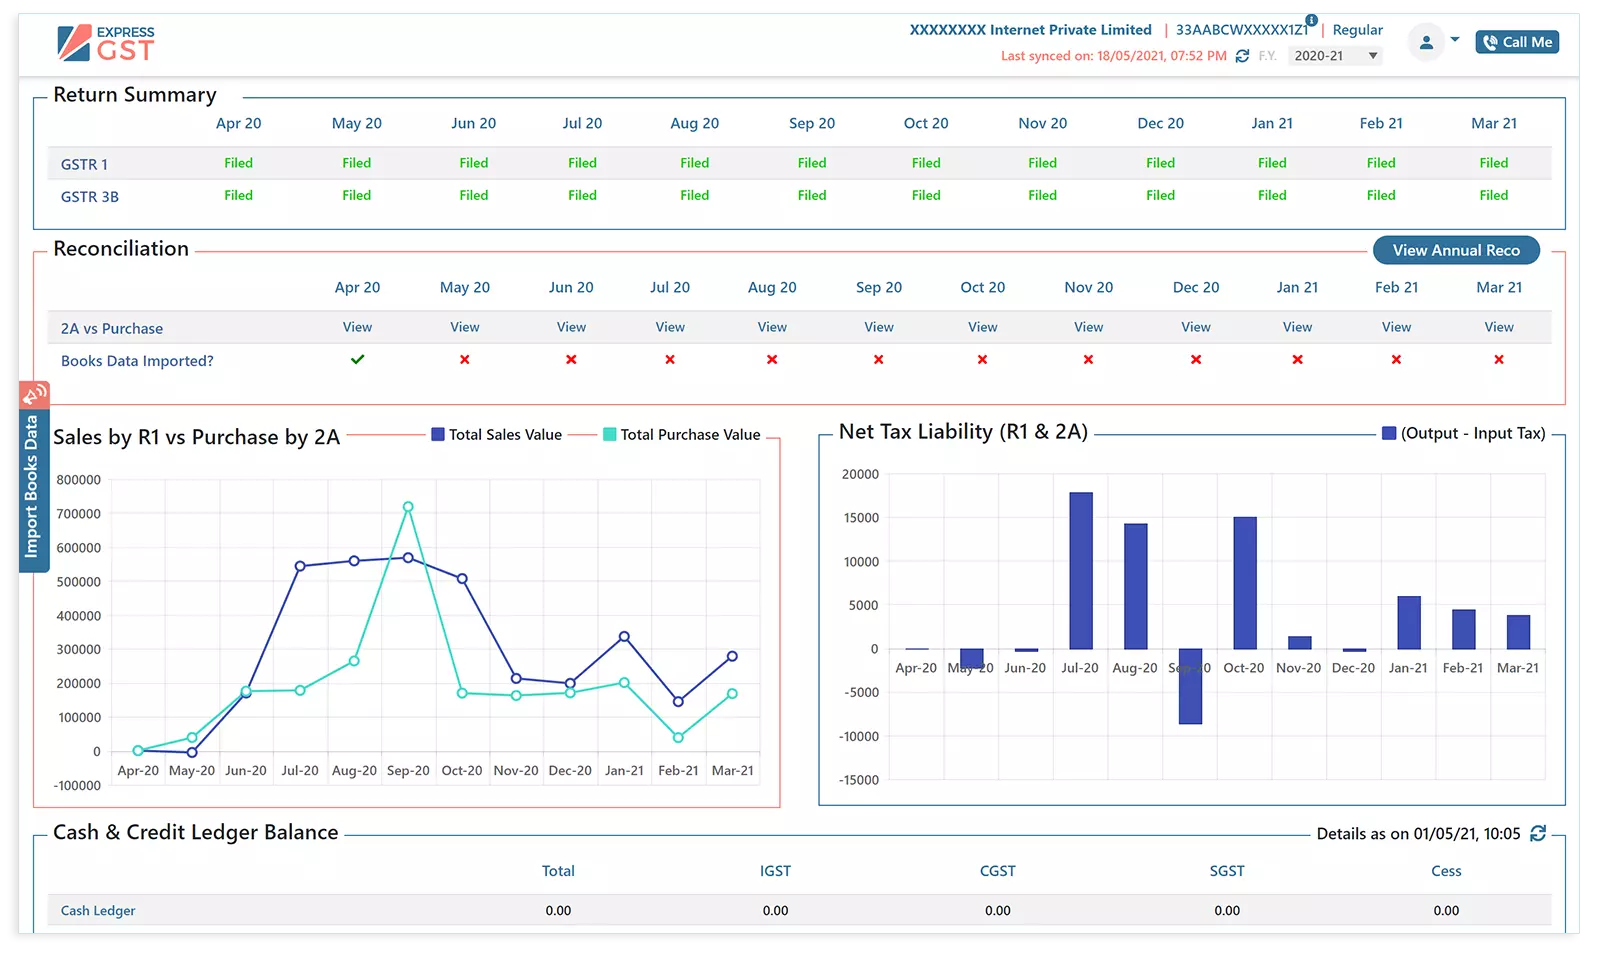
Task: Click the (Output - Input Tax) legend square
Action: (1388, 433)
